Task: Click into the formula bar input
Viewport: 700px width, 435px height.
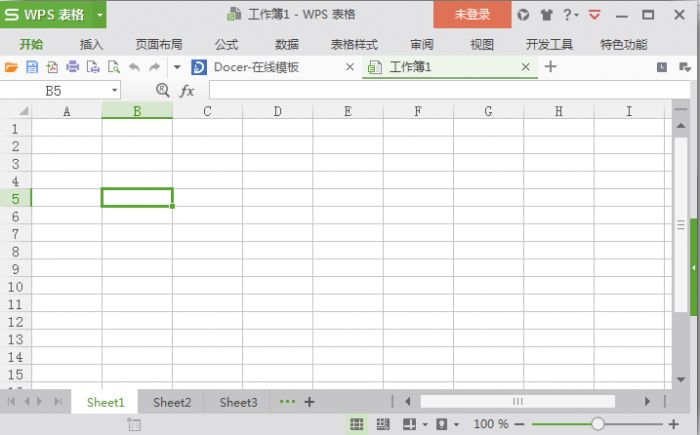Action: click(450, 90)
